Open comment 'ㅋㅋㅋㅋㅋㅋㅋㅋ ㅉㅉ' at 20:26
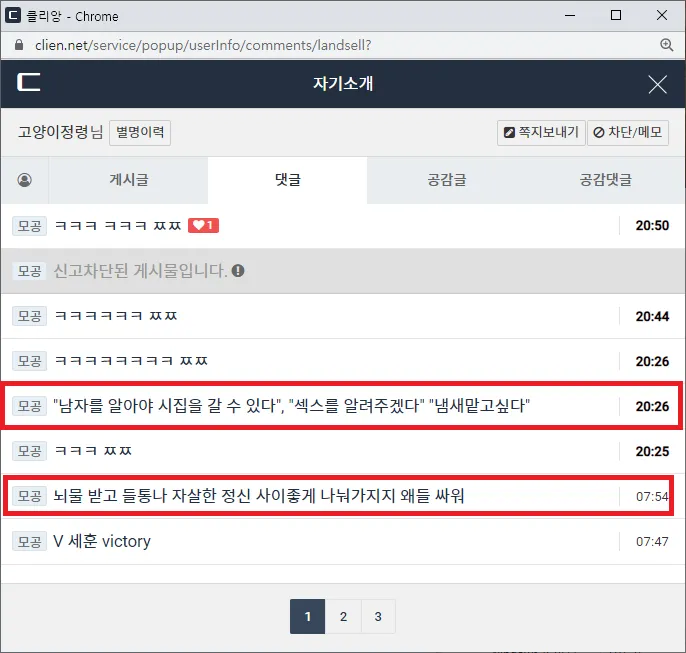The width and height of the screenshot is (686, 653). coord(131,361)
